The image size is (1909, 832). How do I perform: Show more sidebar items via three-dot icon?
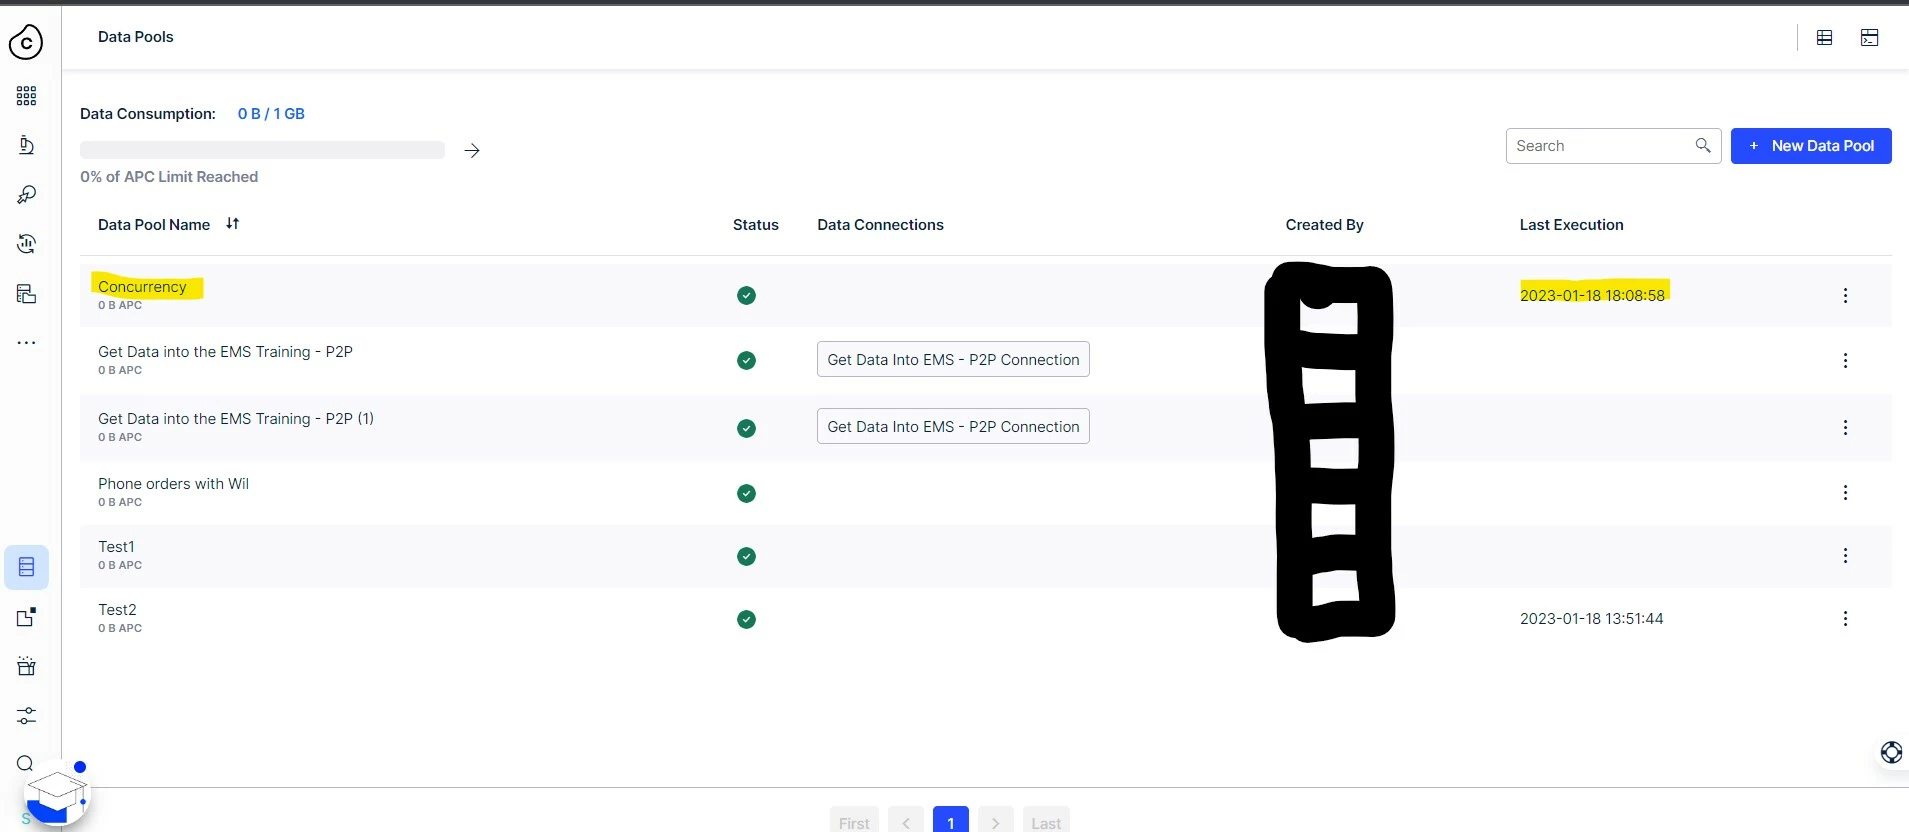tap(26, 342)
